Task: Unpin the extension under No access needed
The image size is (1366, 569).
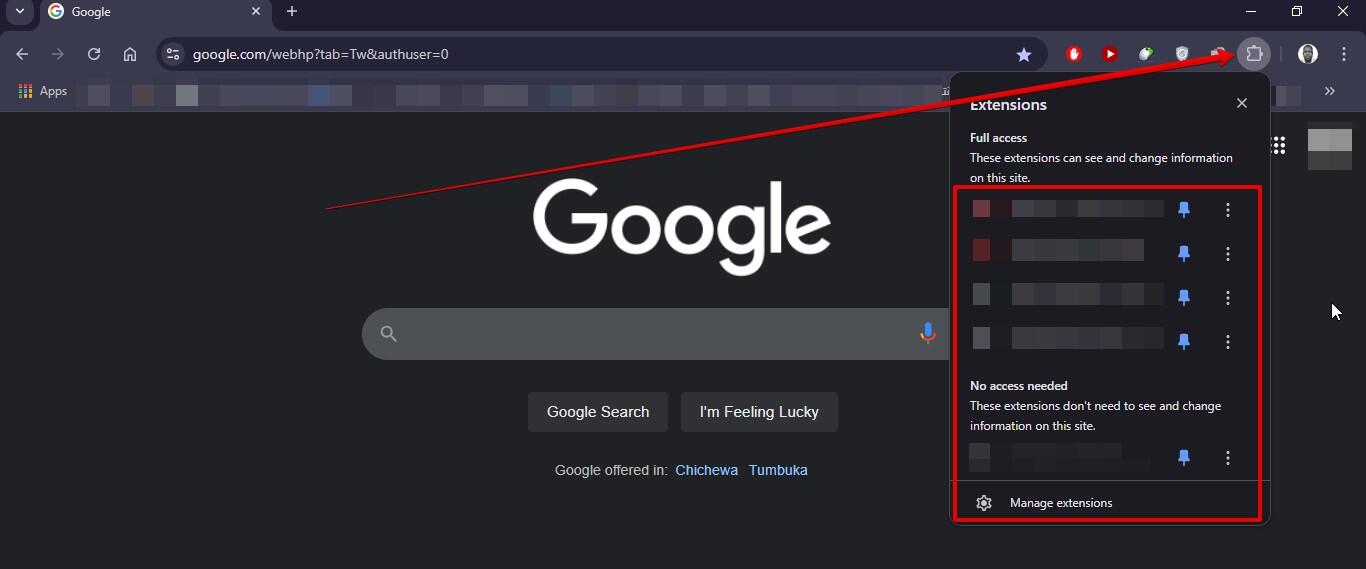Action: 1184,458
